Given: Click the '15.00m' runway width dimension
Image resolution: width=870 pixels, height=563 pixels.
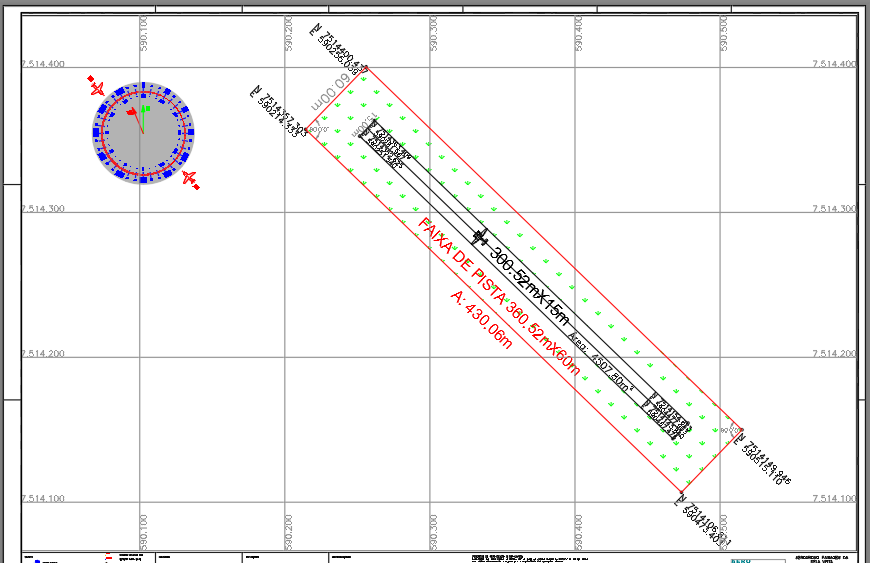Looking at the screenshot, I should pyautogui.click(x=363, y=126).
